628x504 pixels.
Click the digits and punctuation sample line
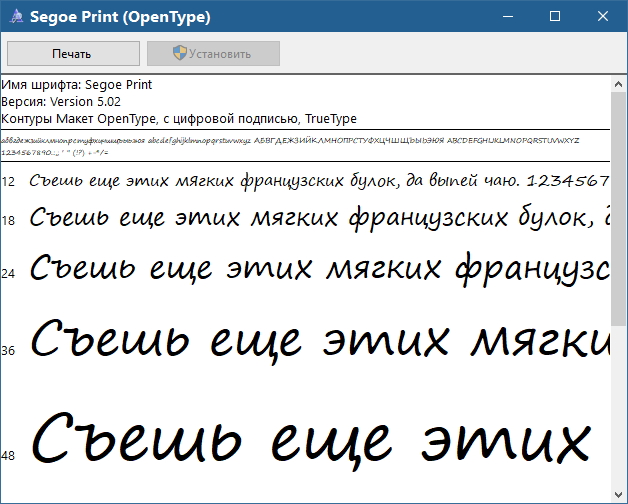coord(55,153)
